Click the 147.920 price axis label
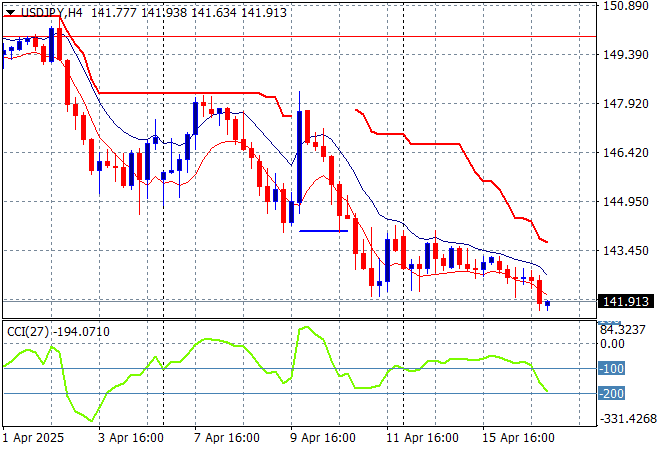660x450 pixels. 626,104
